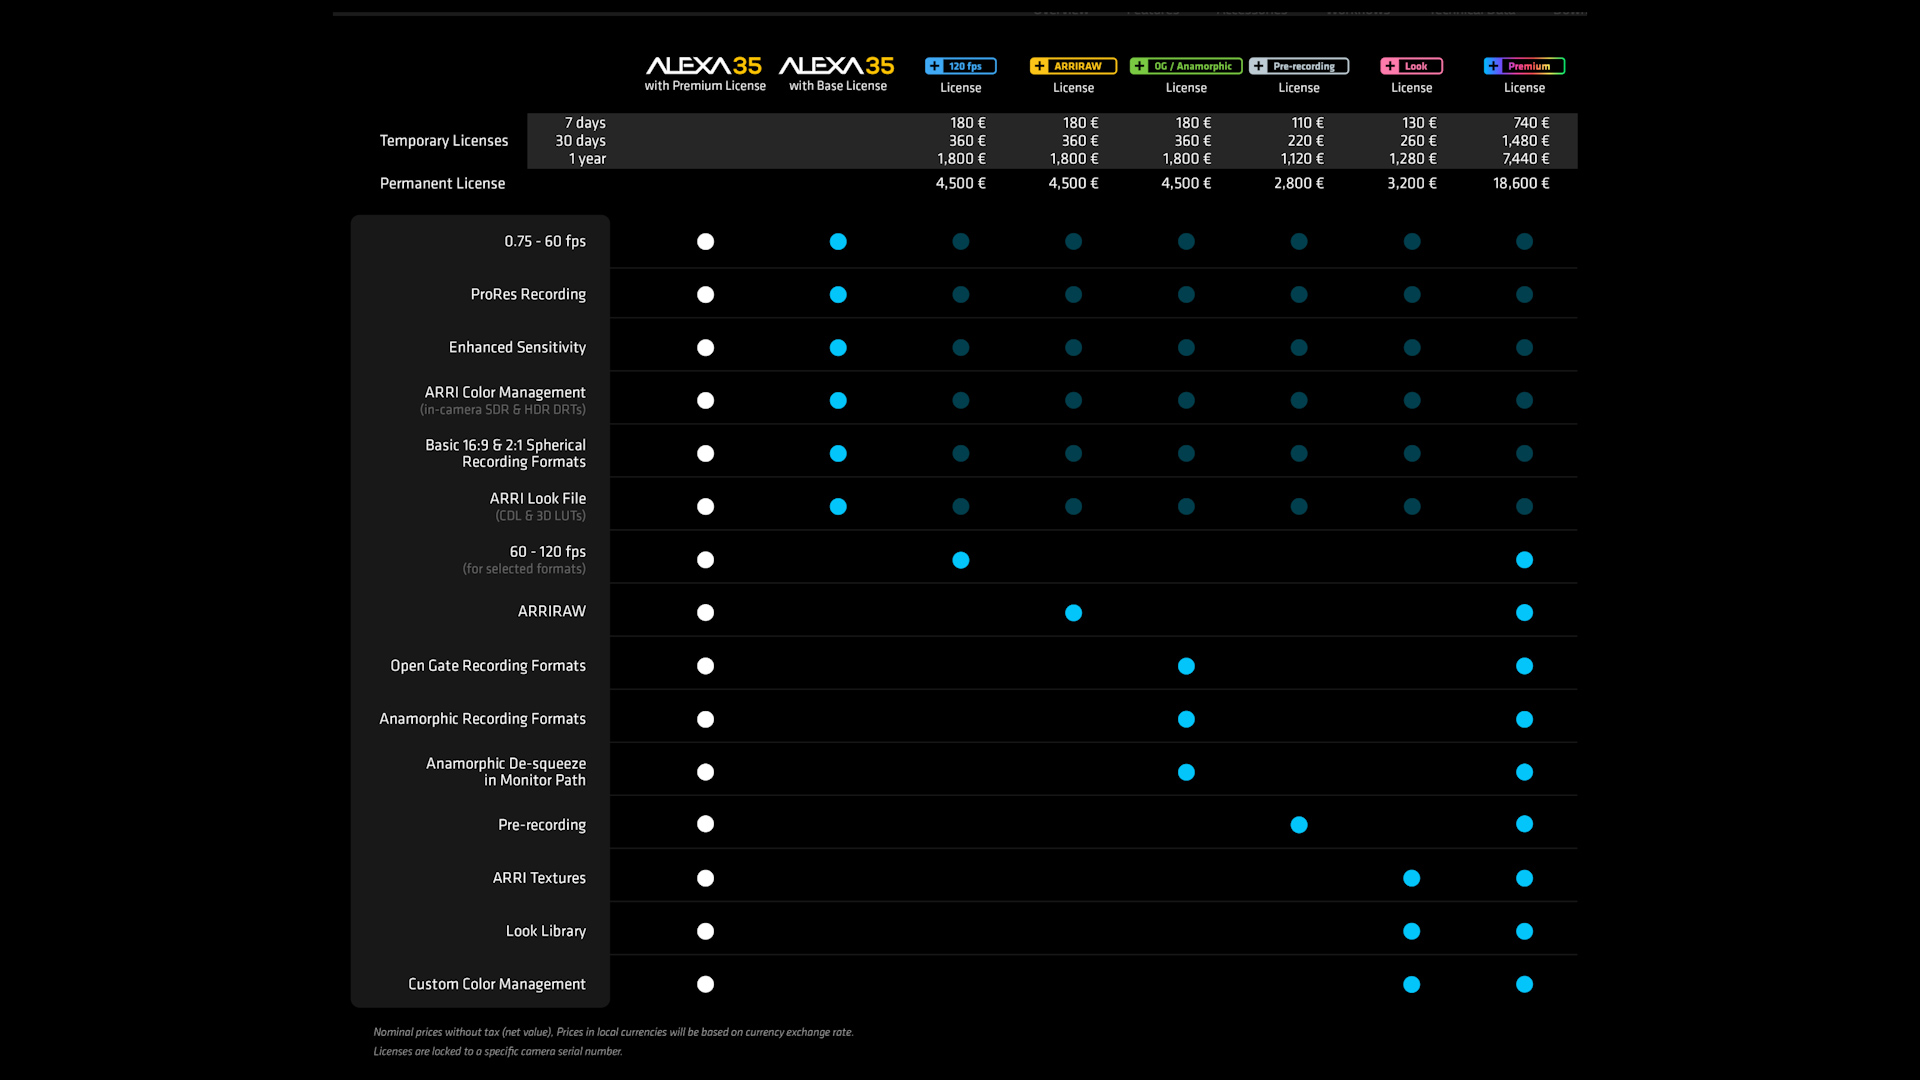Click the 0.75 - 60 fps feature label

[545, 241]
